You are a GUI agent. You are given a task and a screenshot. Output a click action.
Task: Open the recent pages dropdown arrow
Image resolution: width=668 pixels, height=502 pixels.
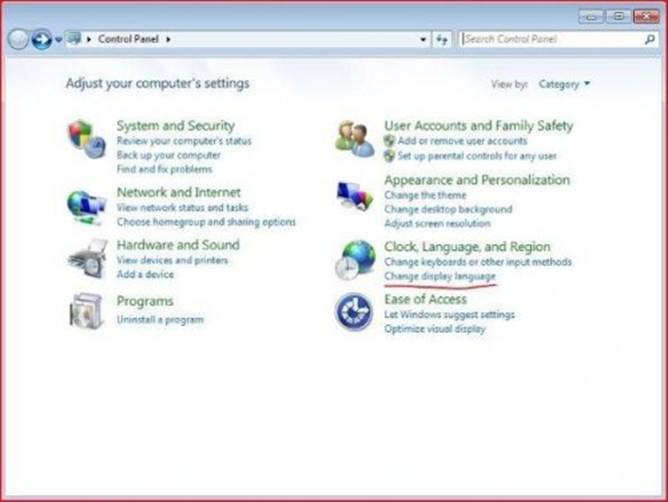tap(58, 40)
